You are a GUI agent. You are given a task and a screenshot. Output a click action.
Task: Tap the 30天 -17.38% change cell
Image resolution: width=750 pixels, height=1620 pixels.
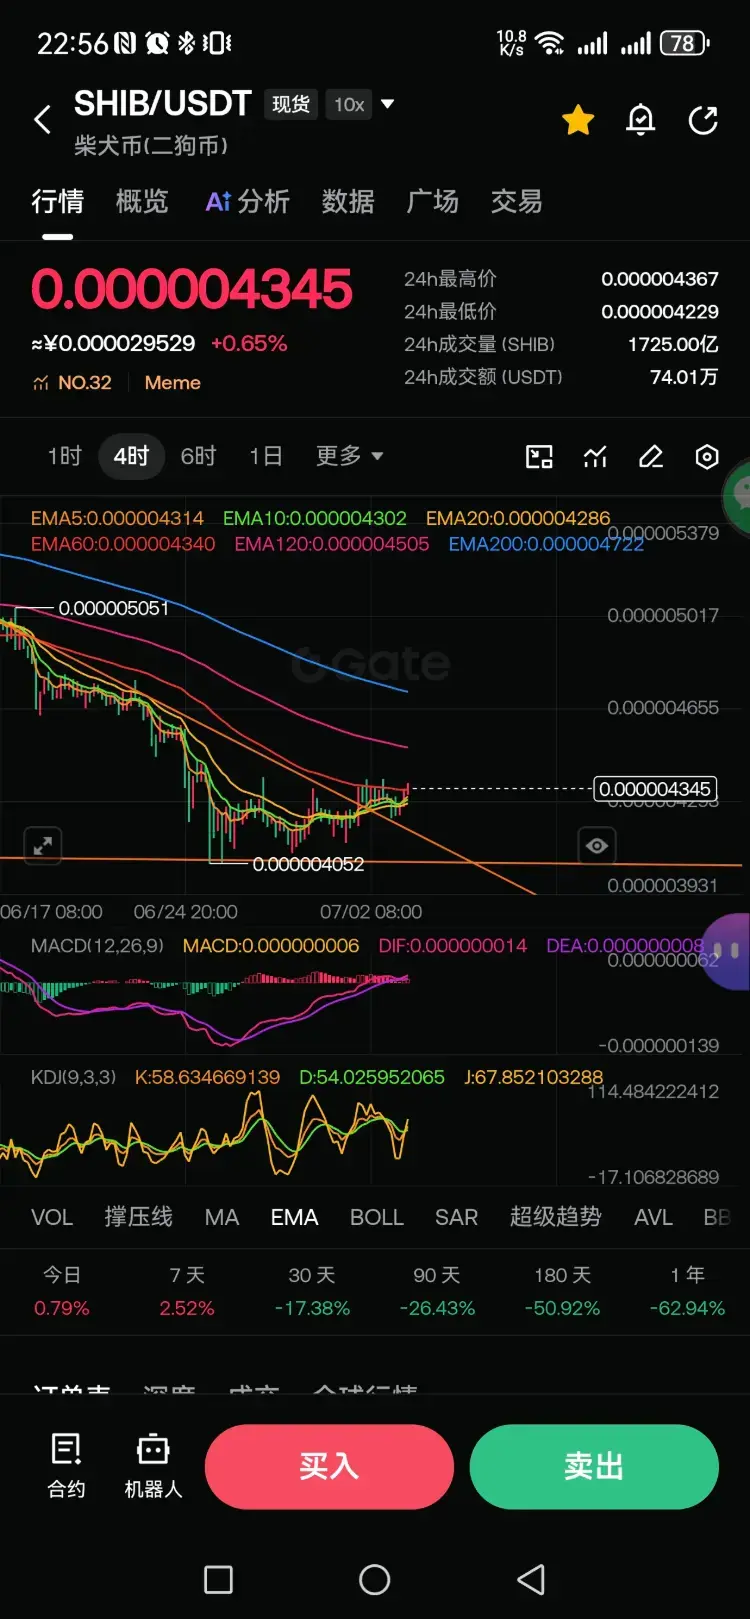(x=312, y=1291)
